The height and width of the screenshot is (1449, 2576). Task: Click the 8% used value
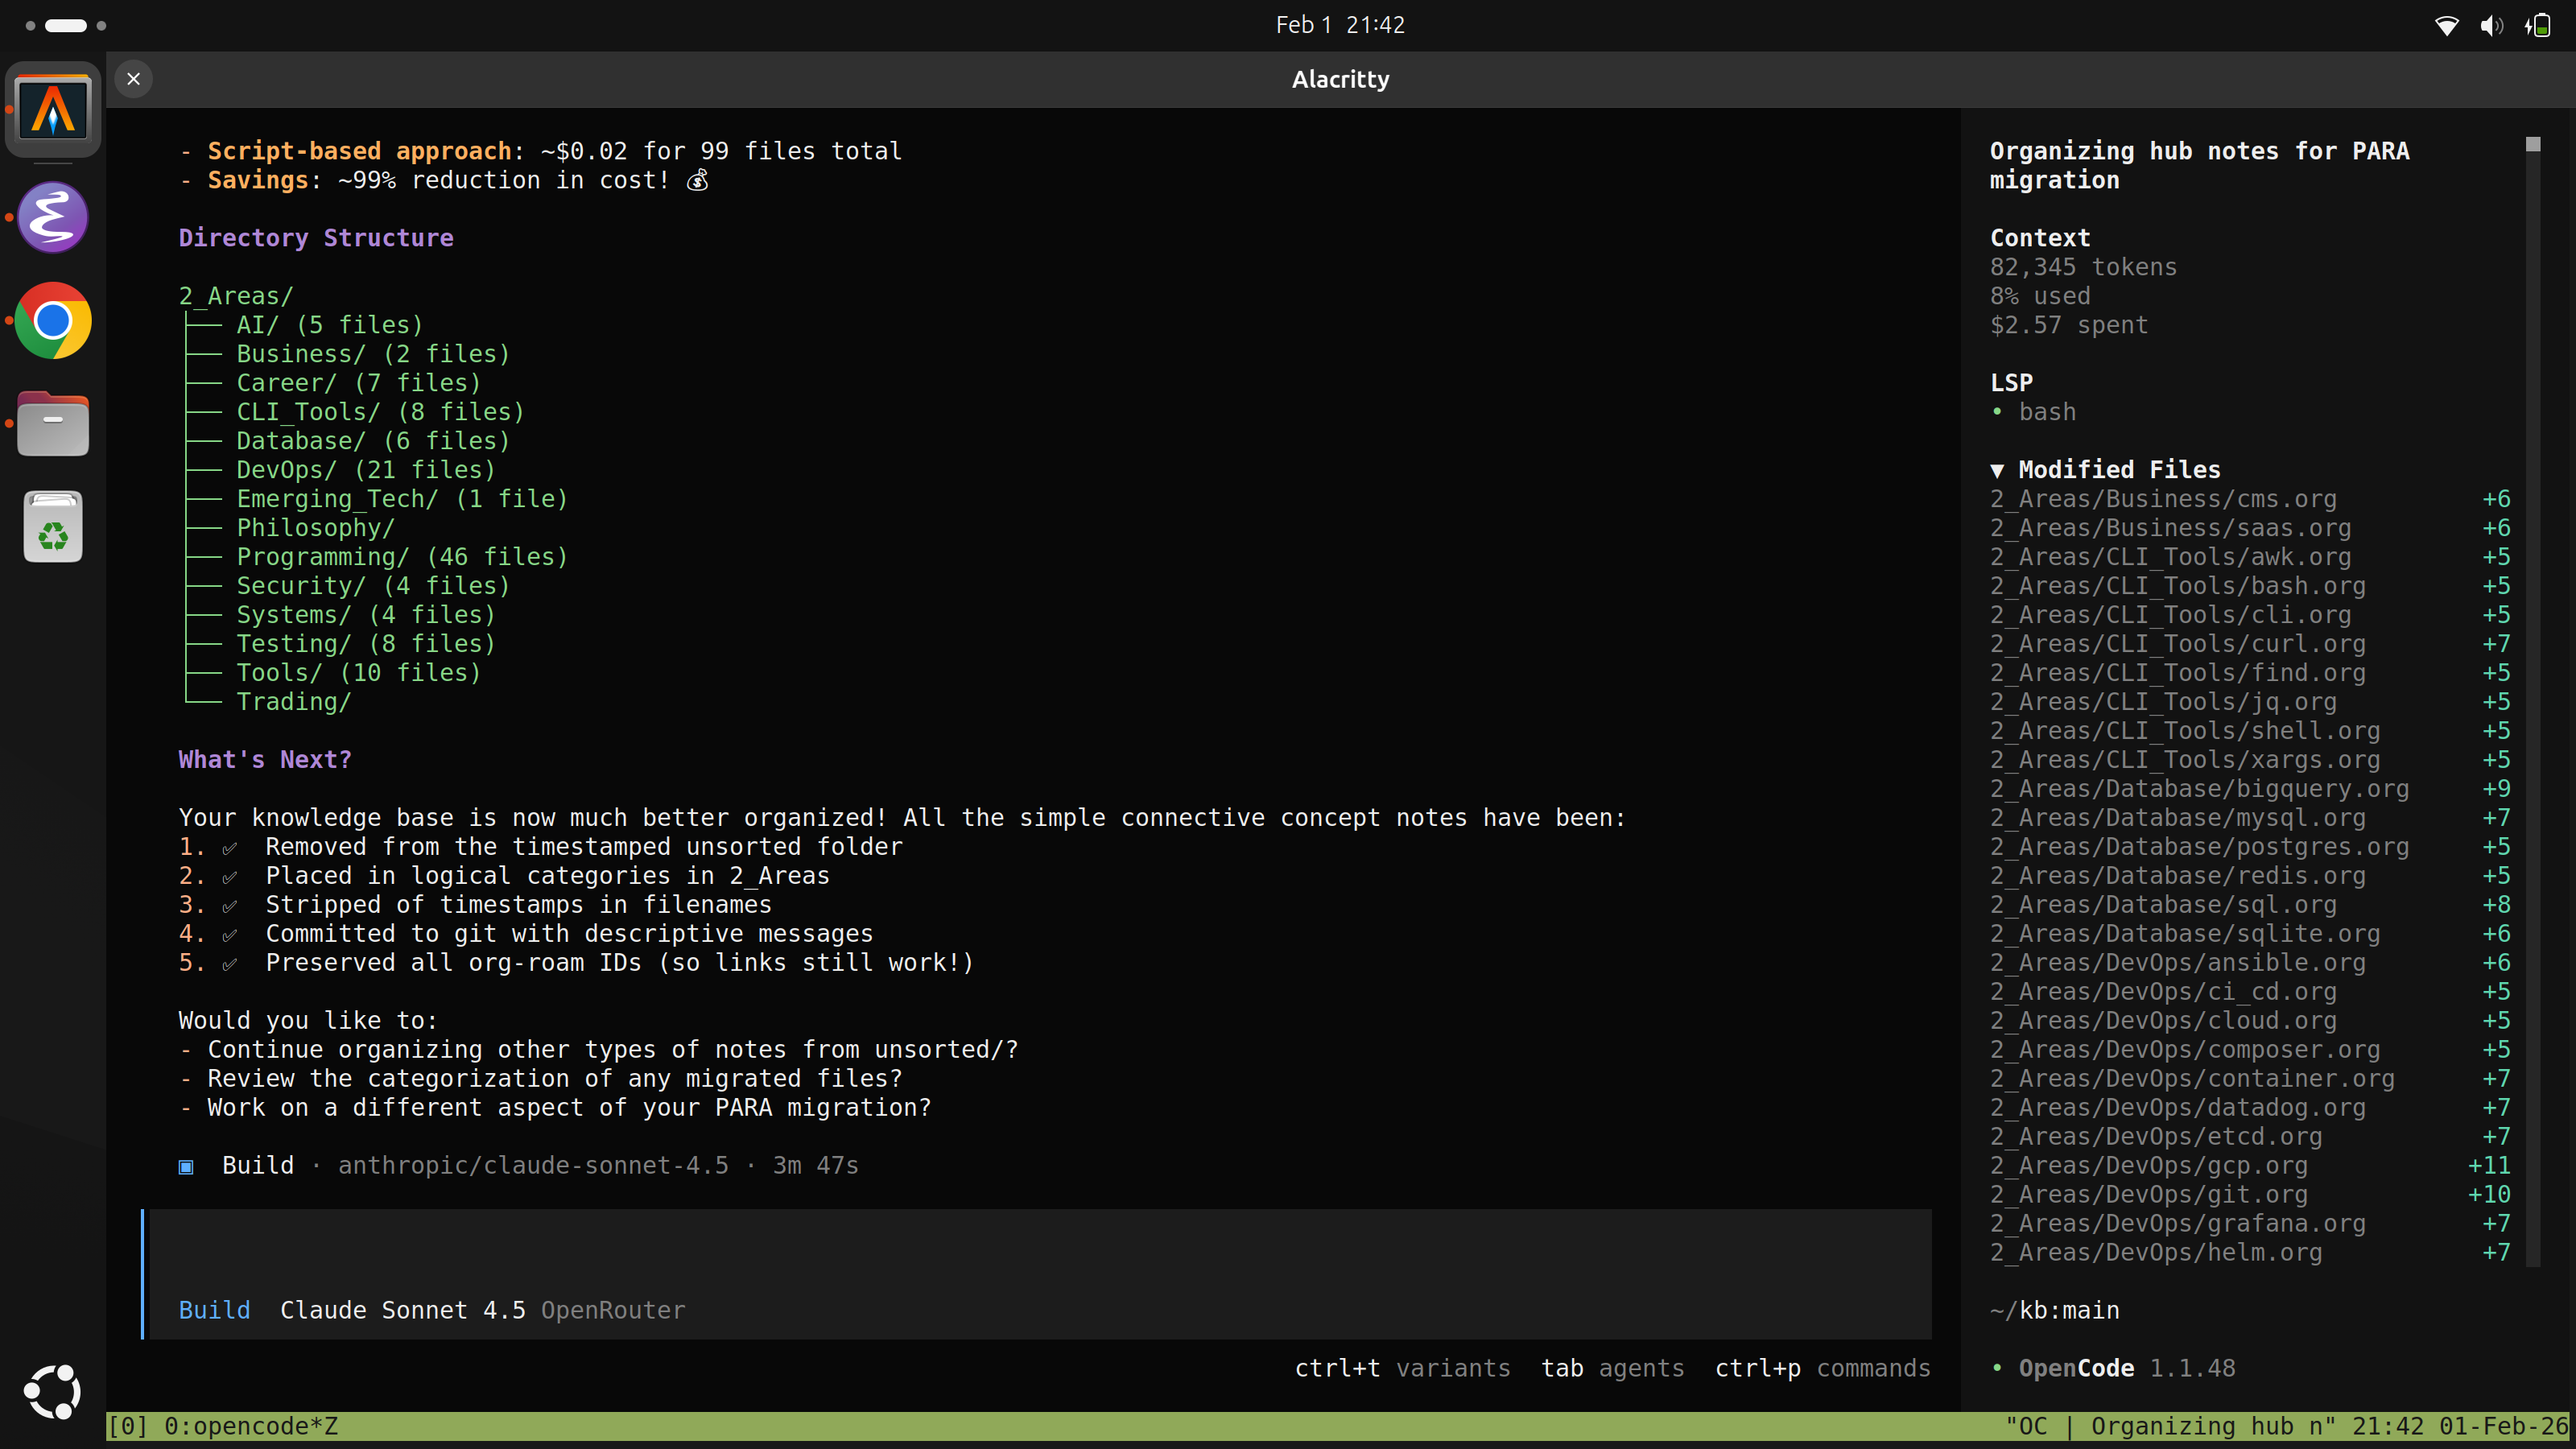pyautogui.click(x=2039, y=296)
